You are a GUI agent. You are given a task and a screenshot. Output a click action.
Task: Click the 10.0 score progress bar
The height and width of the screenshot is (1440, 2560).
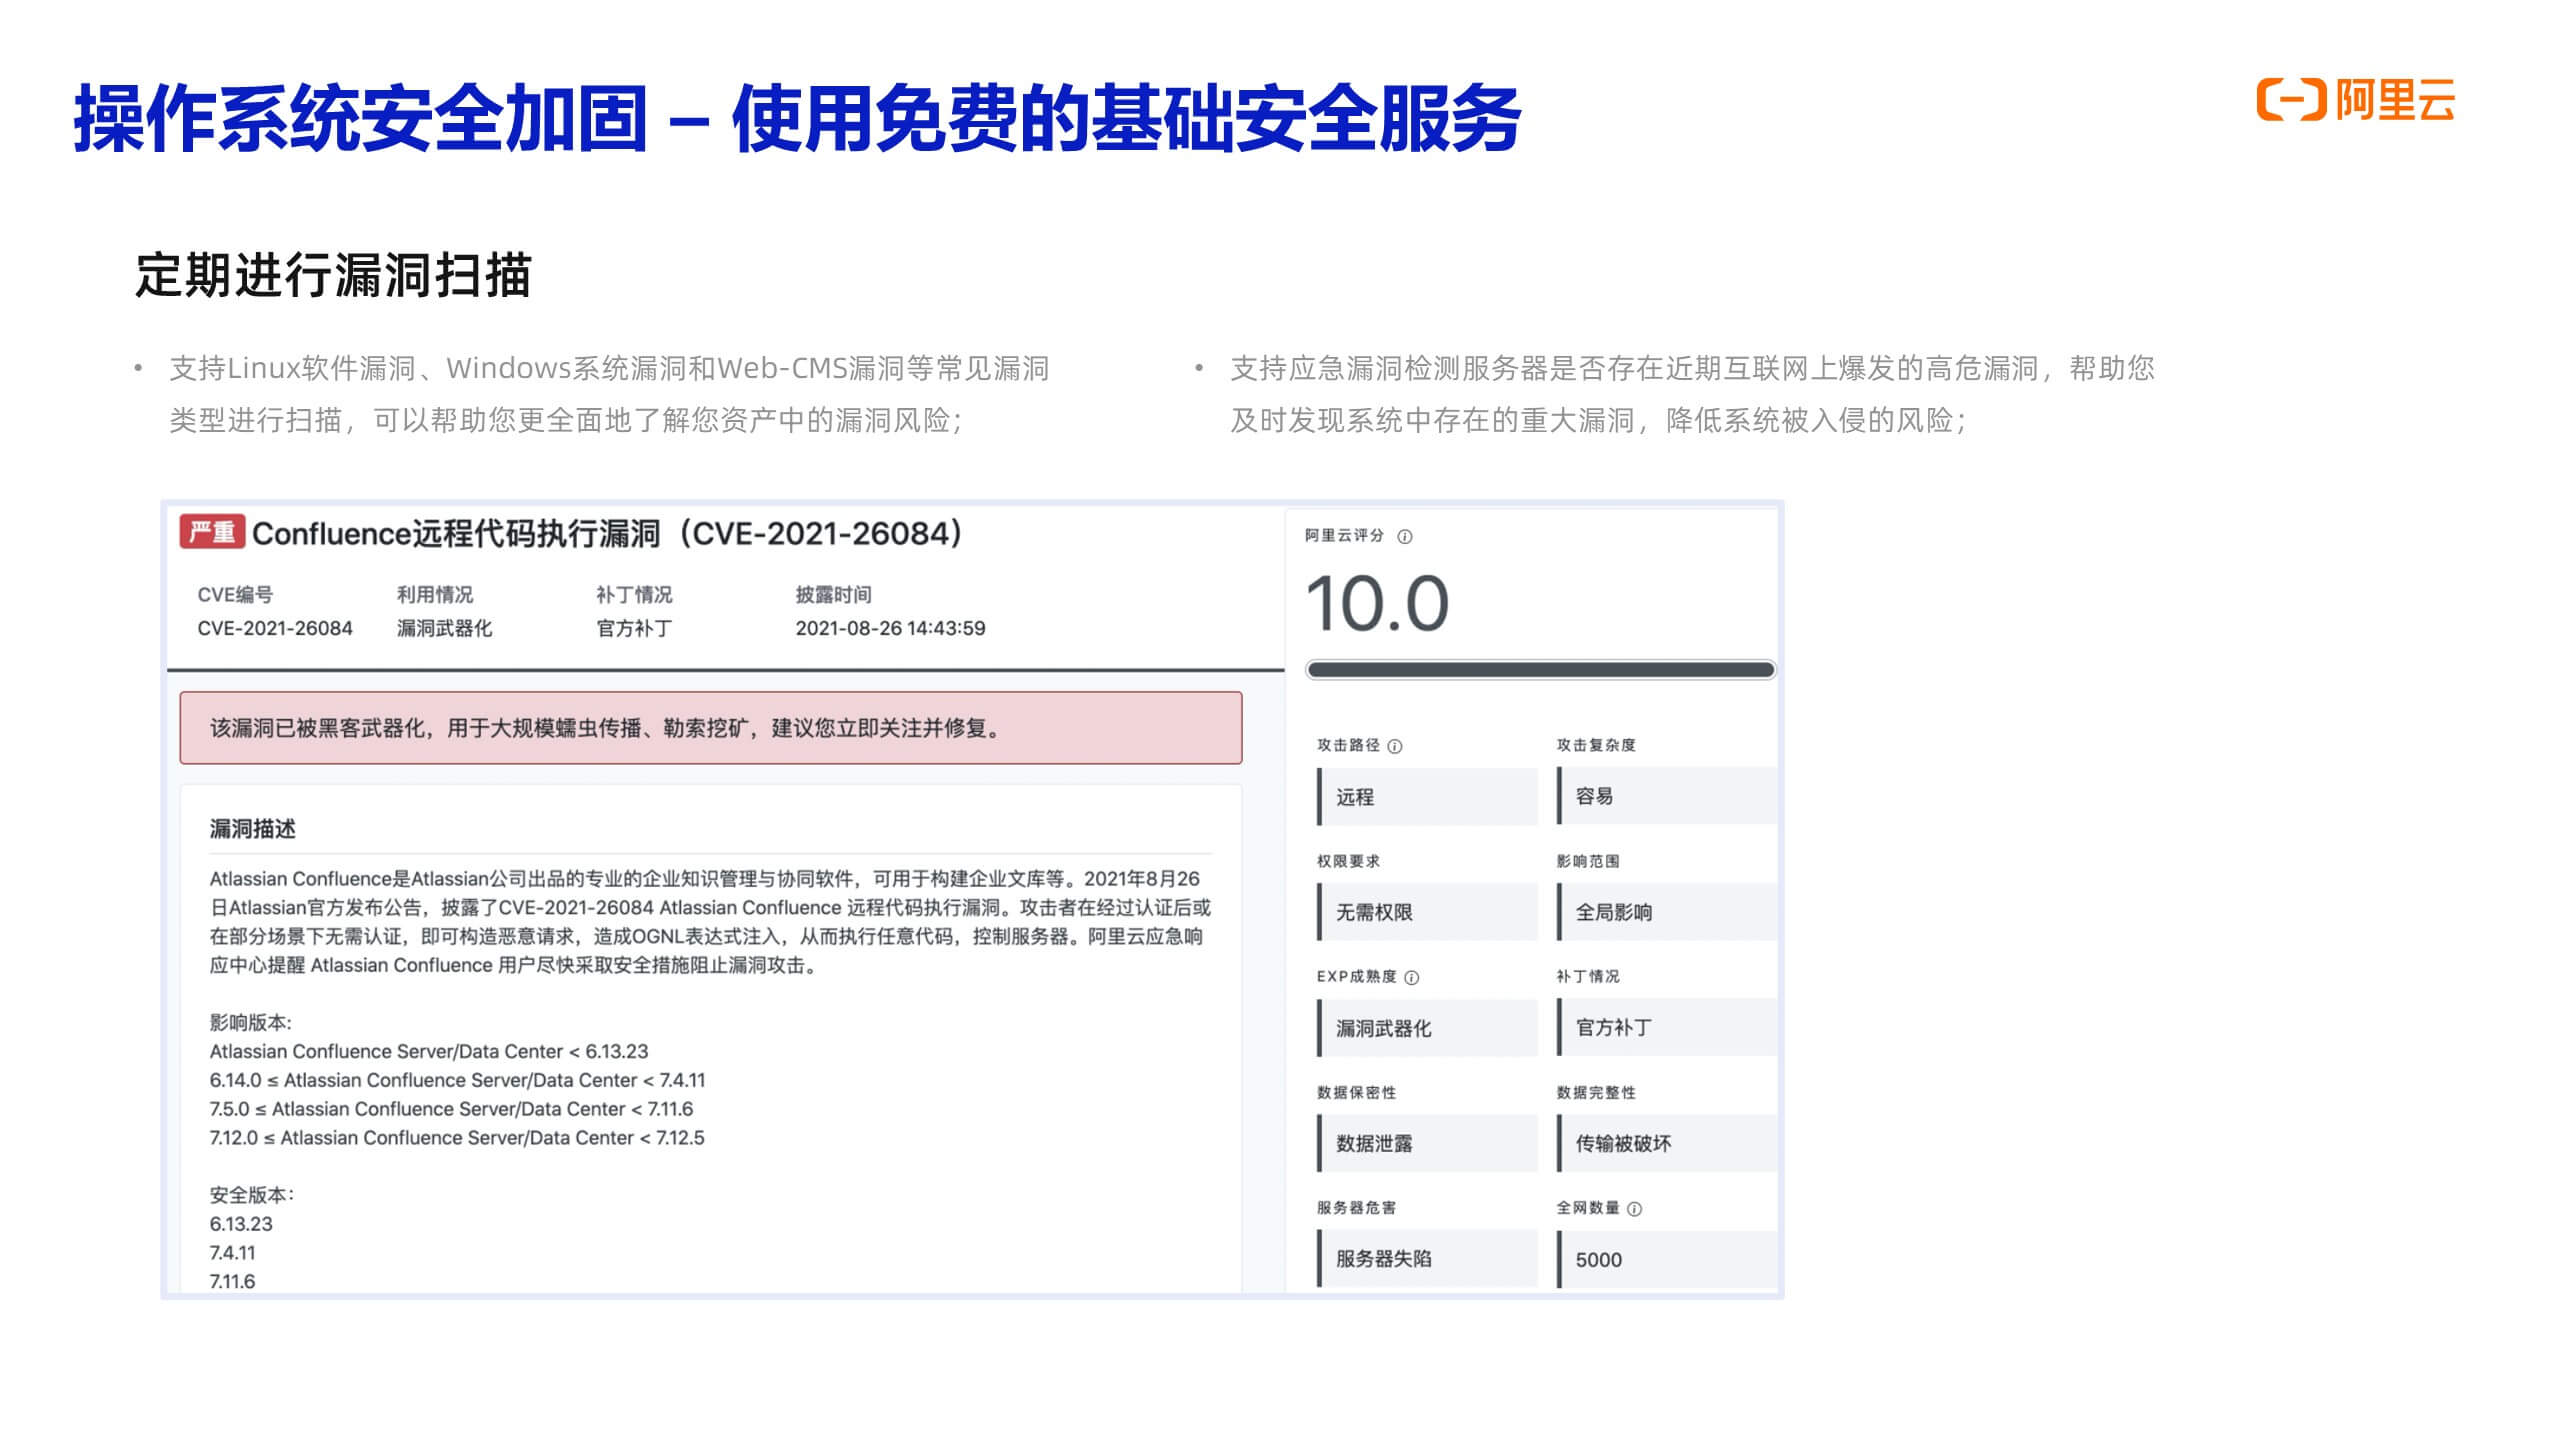point(1540,670)
